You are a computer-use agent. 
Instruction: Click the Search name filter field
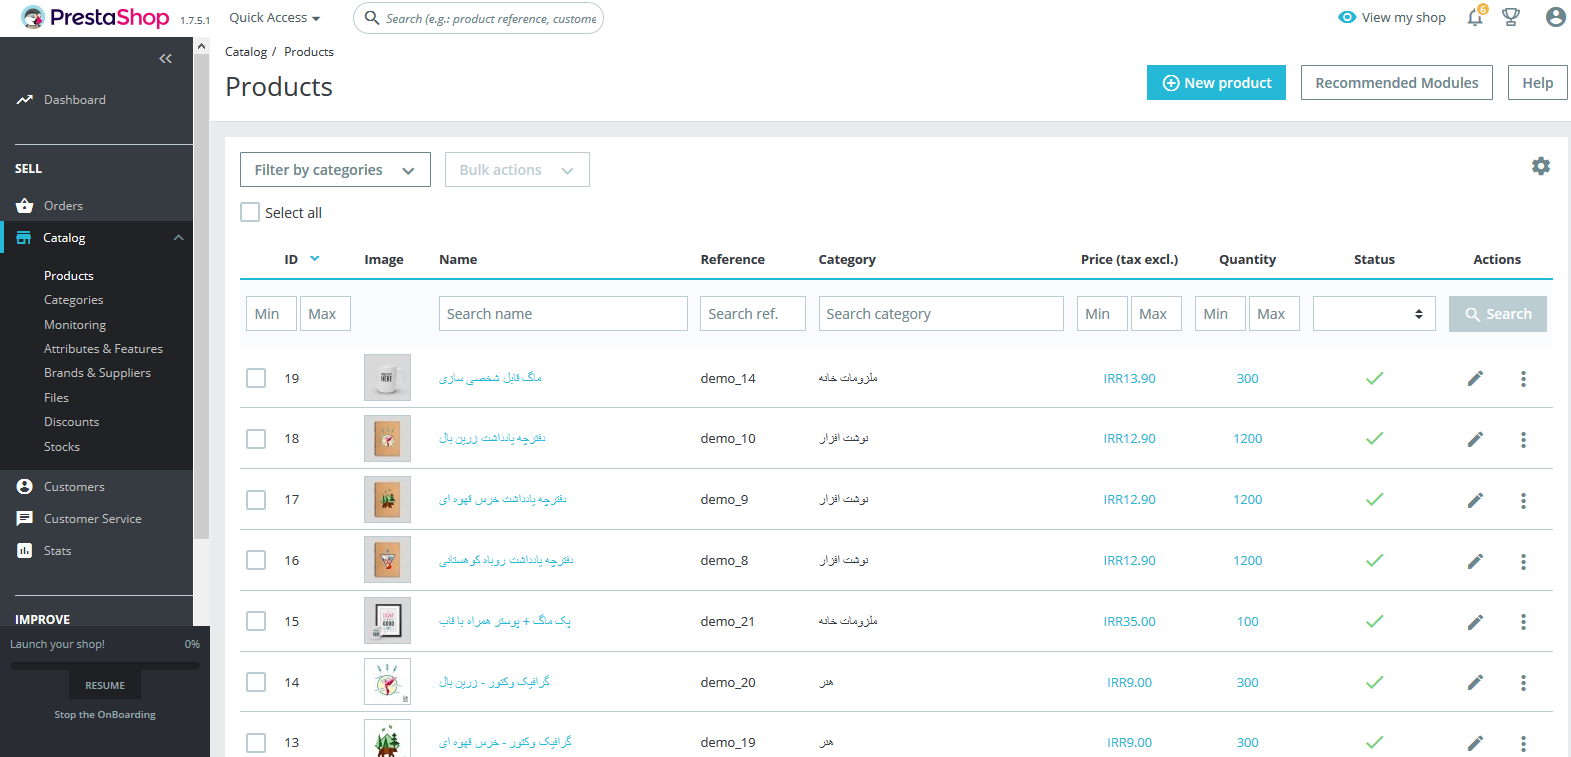point(563,314)
